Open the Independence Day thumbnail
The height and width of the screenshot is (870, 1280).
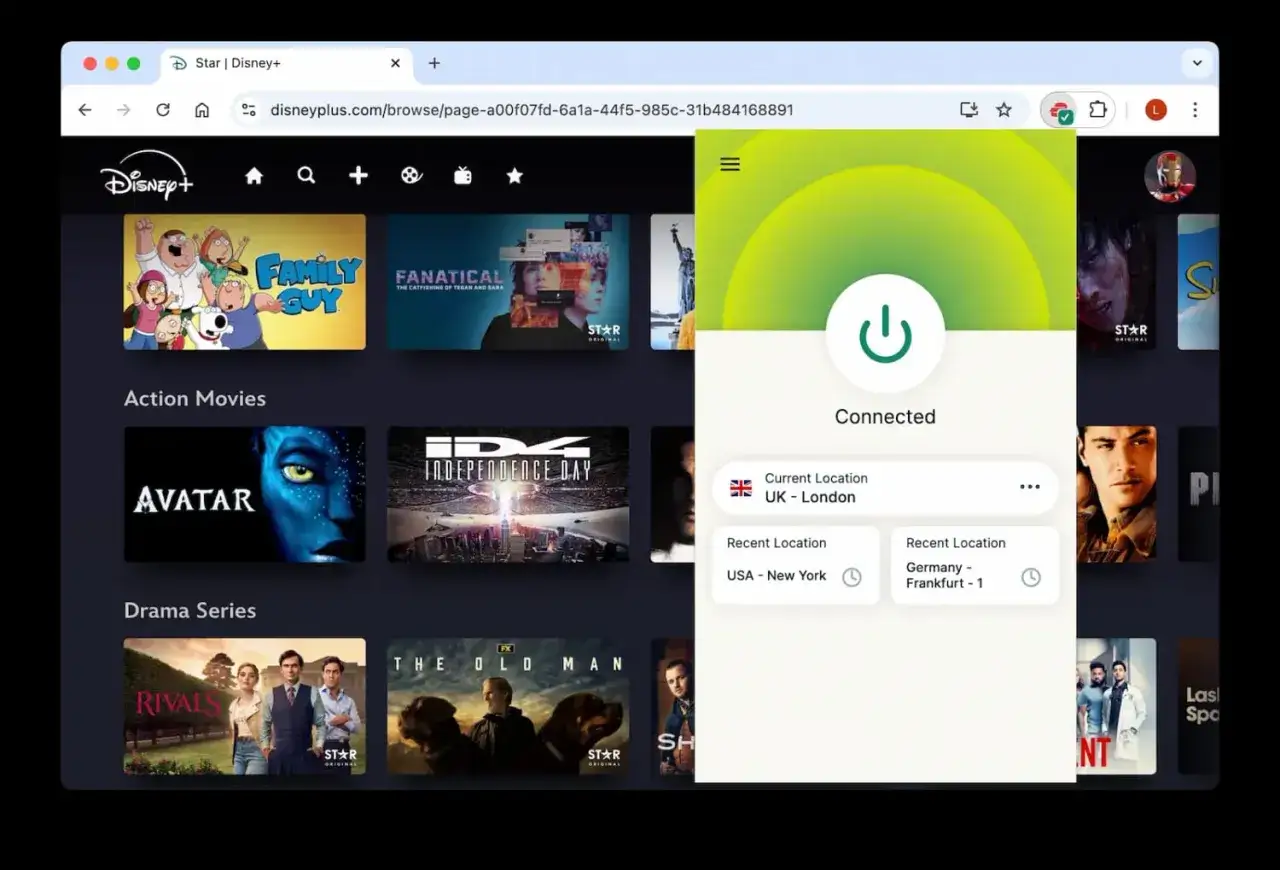pyautogui.click(x=509, y=494)
